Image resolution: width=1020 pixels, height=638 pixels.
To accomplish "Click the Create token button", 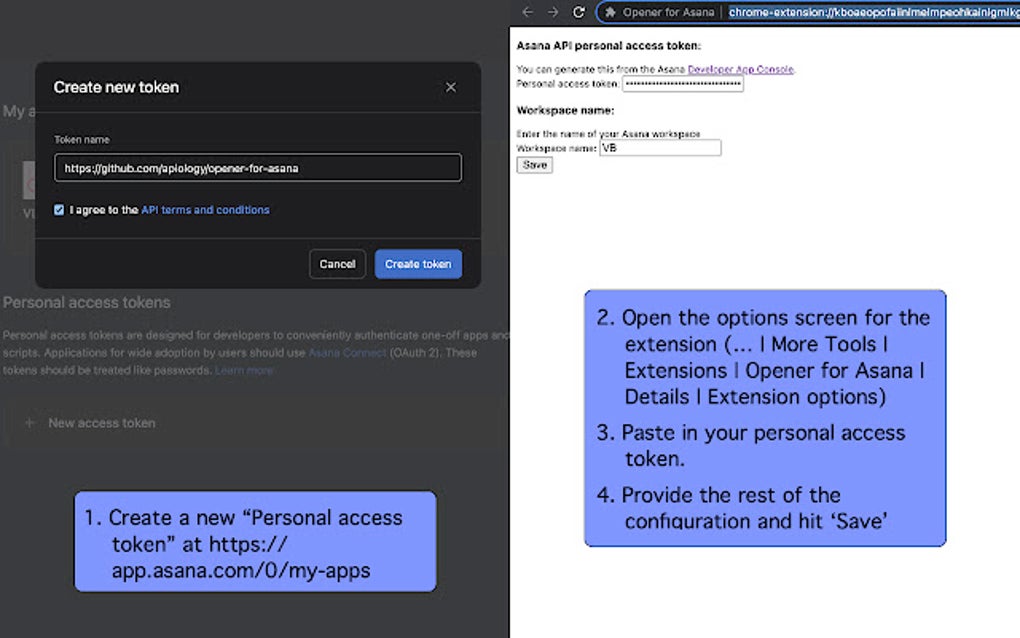I will [x=418, y=264].
